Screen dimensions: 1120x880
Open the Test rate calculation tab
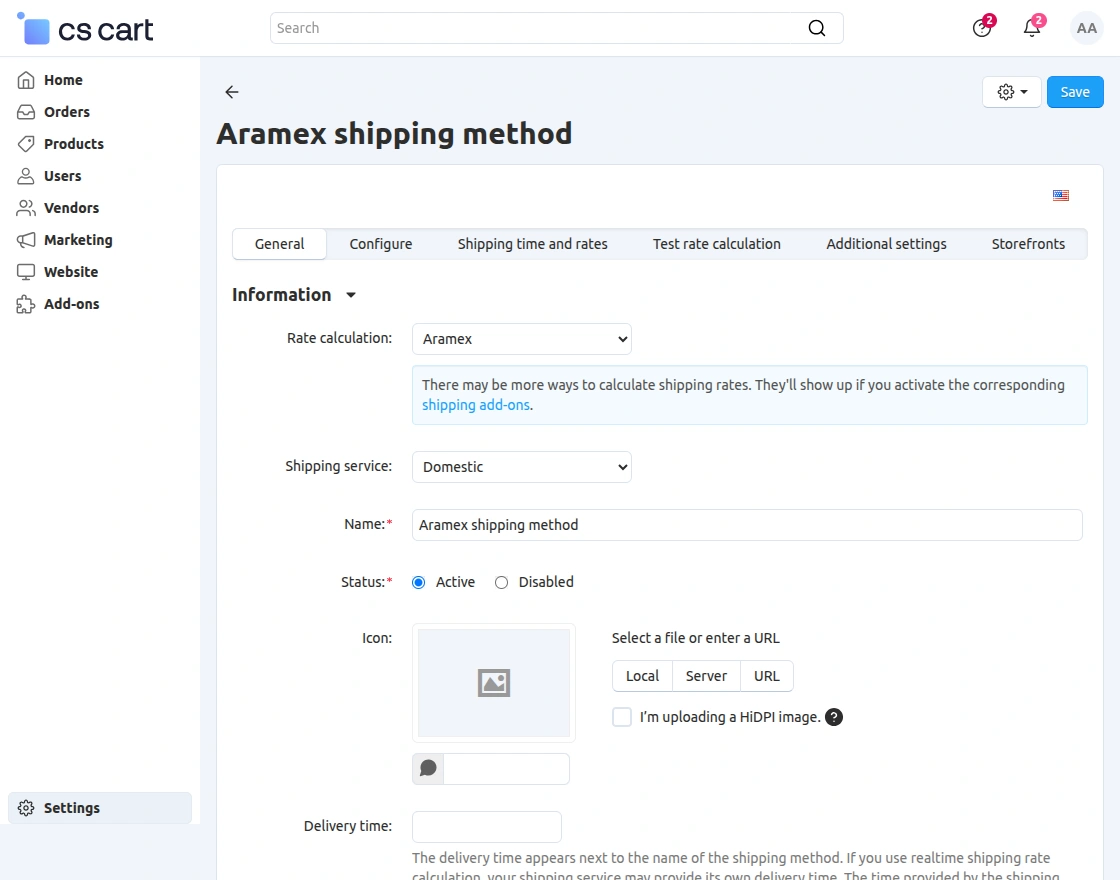[716, 244]
